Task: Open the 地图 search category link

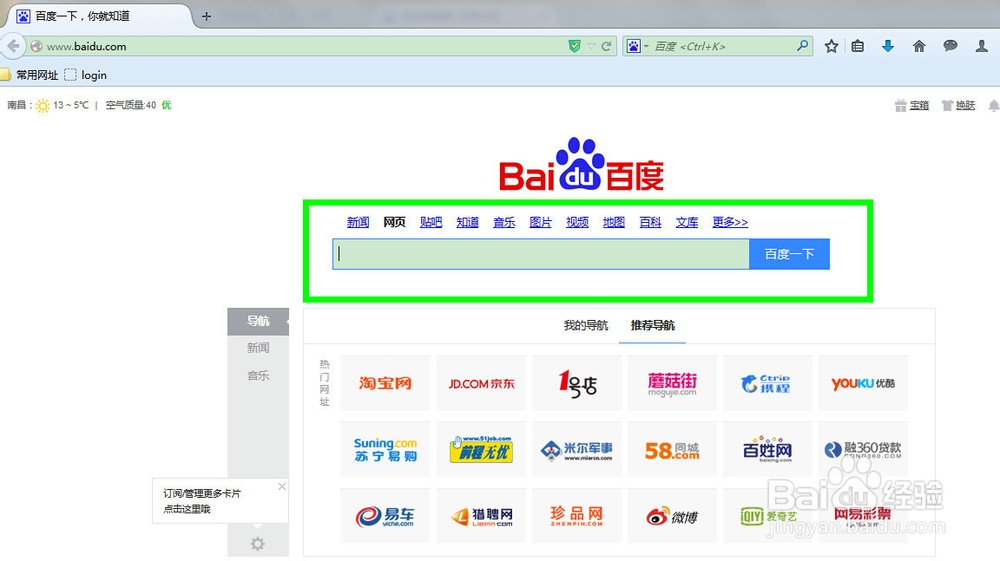Action: 614,222
